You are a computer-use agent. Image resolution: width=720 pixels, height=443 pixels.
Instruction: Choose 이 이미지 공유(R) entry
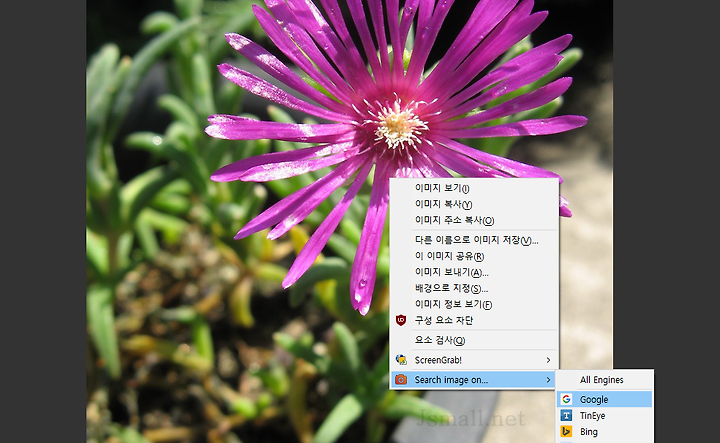[474, 256]
